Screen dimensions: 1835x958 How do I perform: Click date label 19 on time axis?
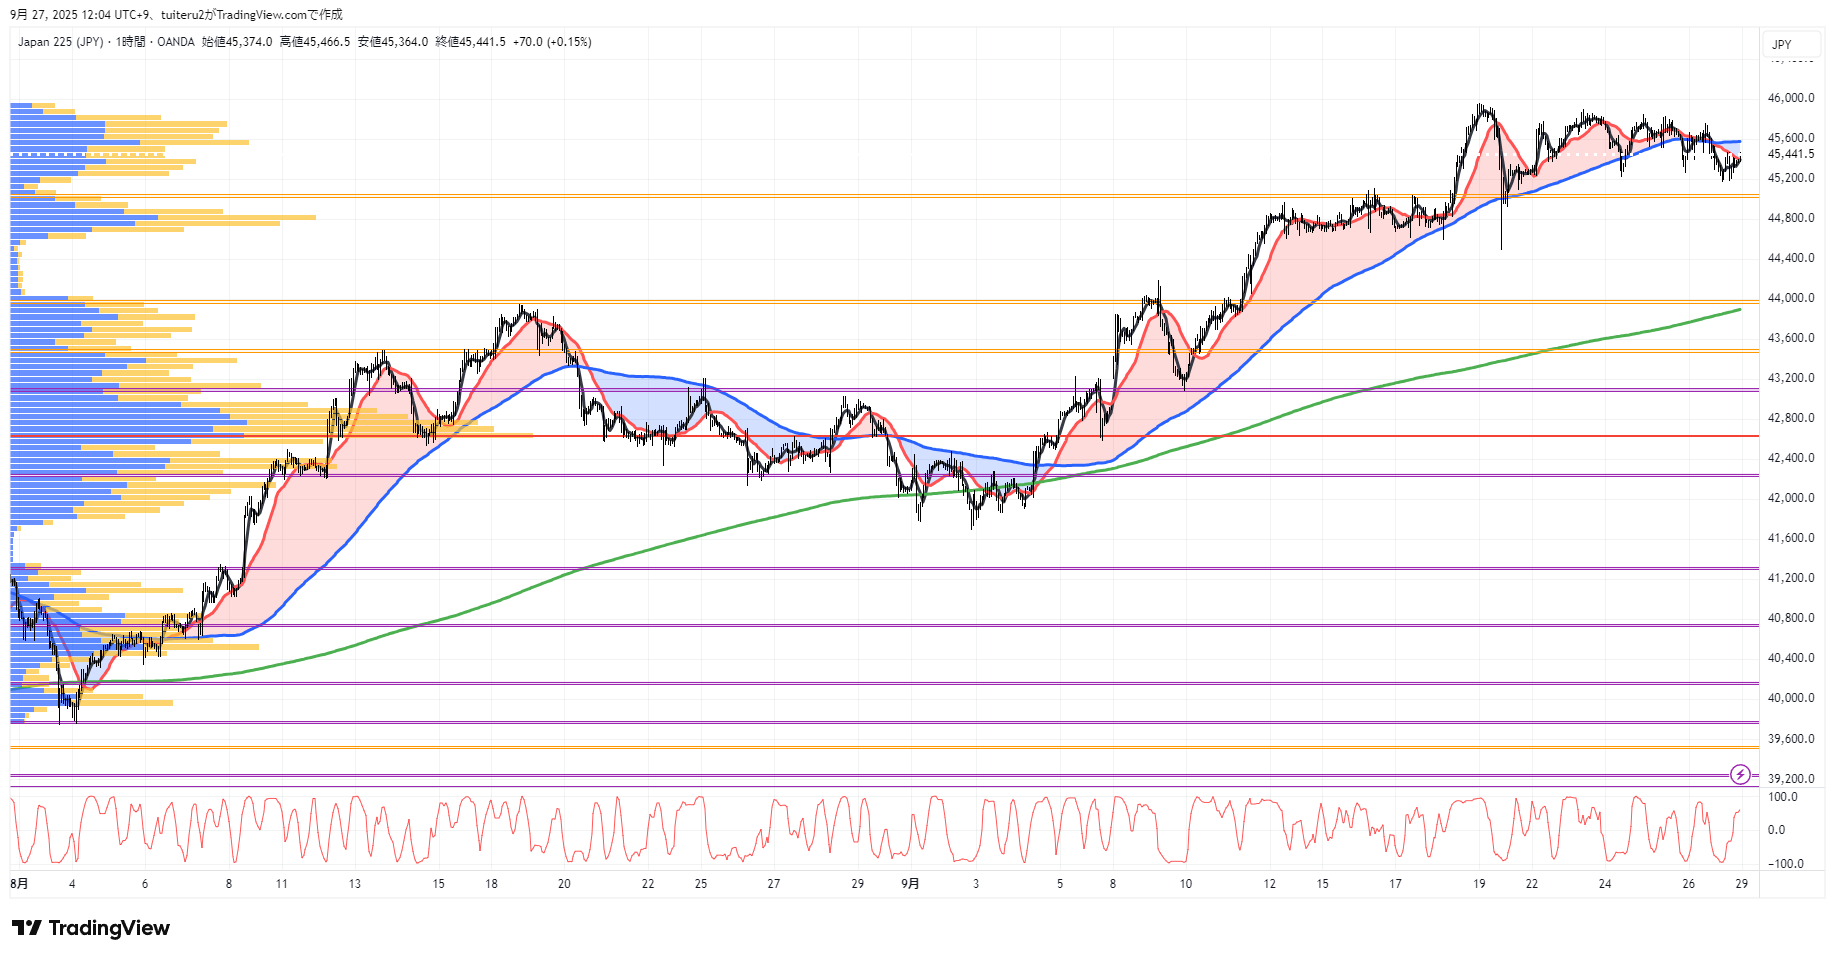(x=1479, y=884)
